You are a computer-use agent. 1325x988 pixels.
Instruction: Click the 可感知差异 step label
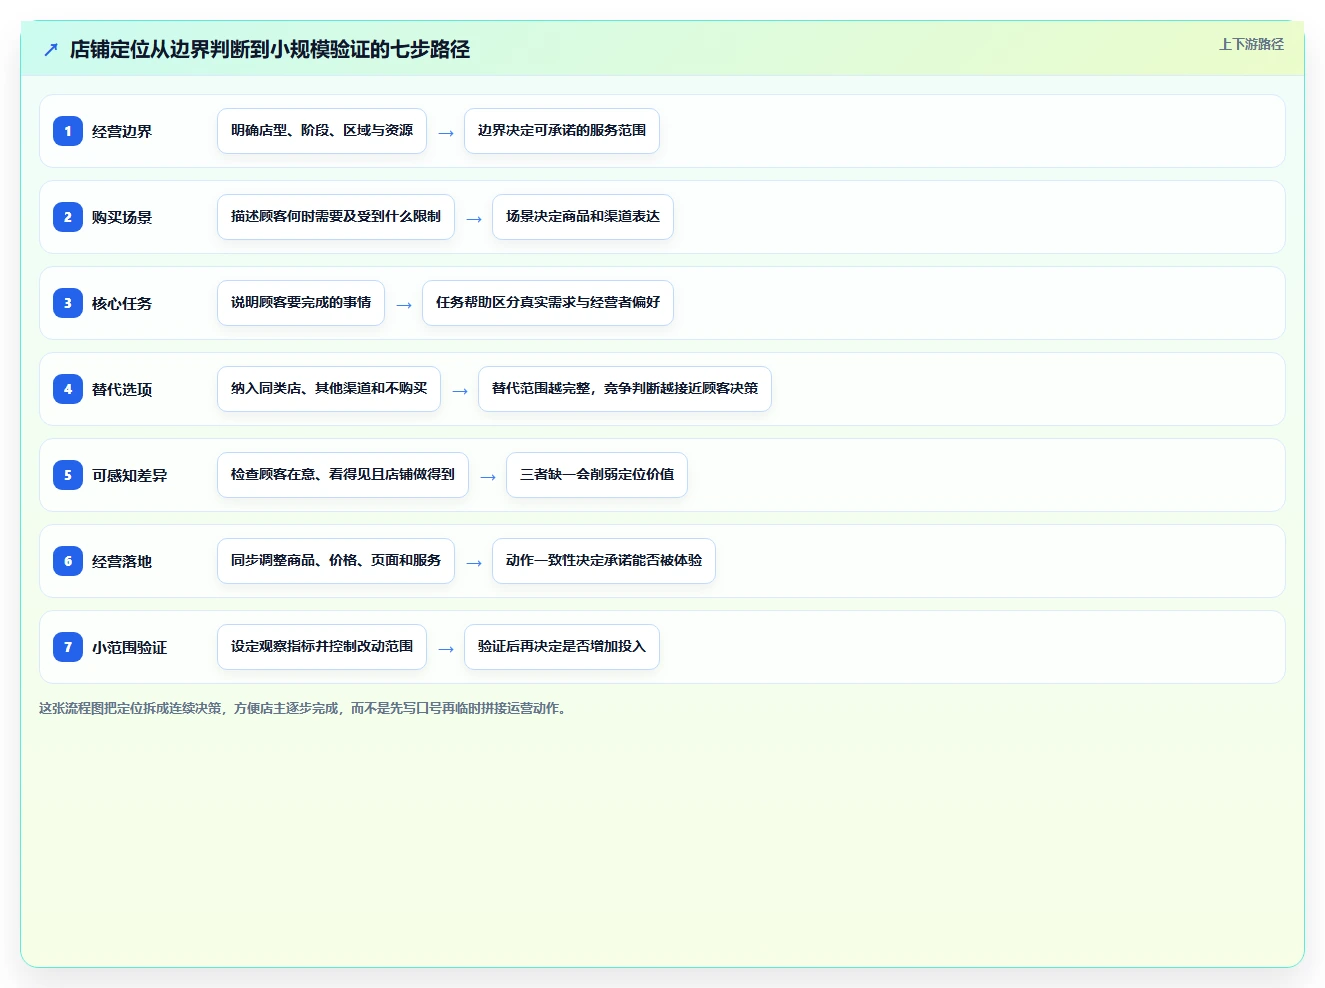point(130,475)
